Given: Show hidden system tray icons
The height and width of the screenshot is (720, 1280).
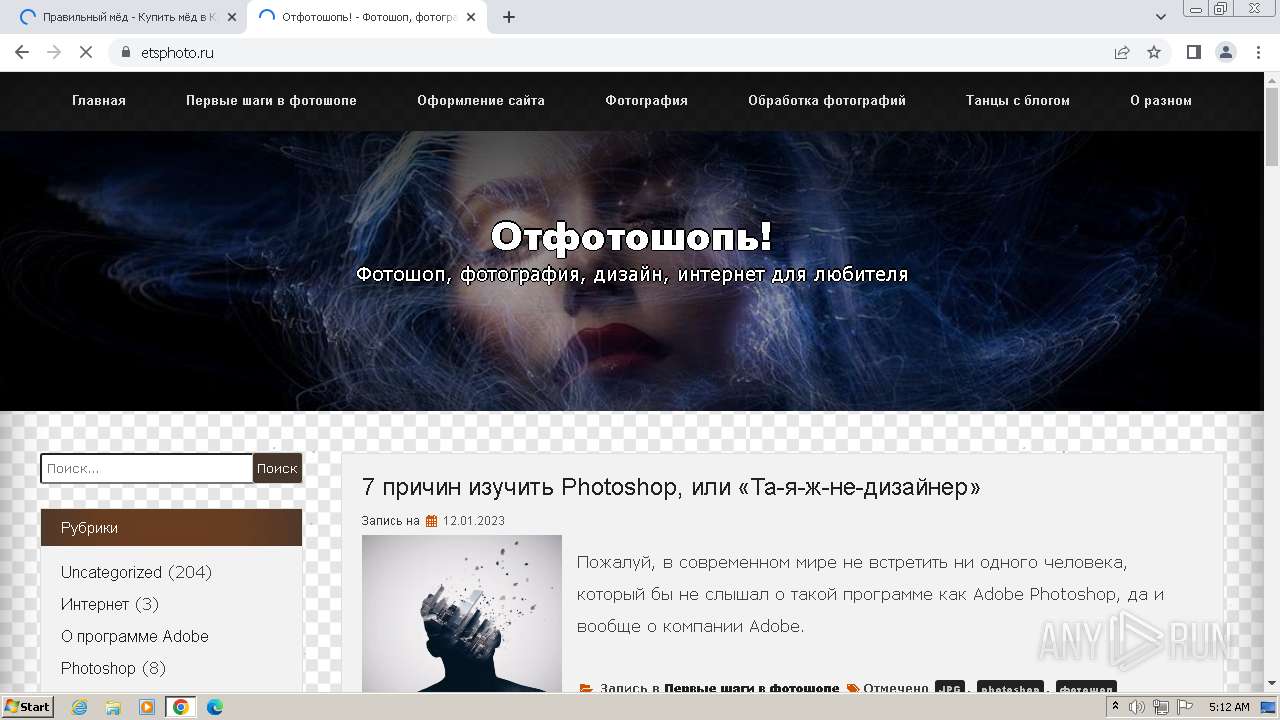Looking at the screenshot, I should point(1115,707).
